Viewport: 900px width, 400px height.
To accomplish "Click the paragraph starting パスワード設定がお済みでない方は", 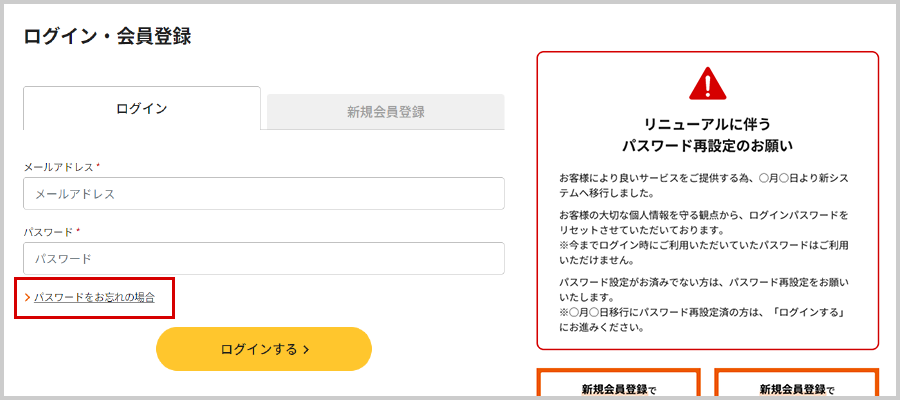I will point(704,290).
